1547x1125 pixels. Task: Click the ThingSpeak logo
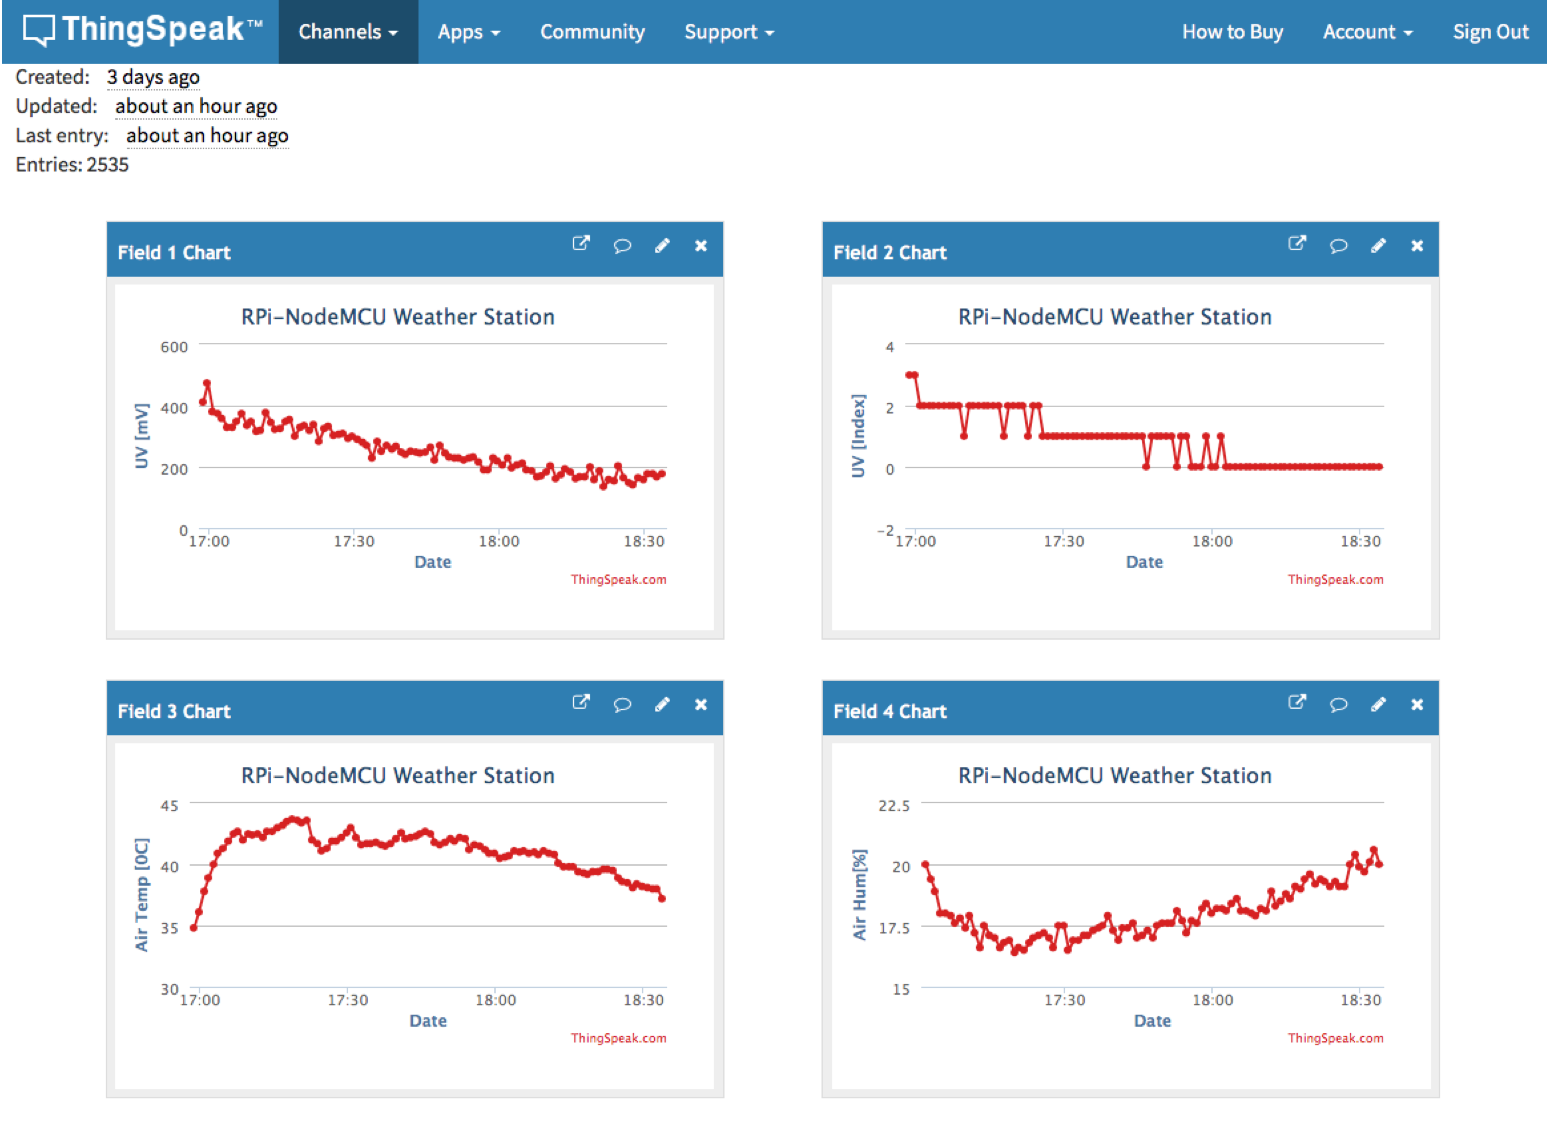click(141, 30)
